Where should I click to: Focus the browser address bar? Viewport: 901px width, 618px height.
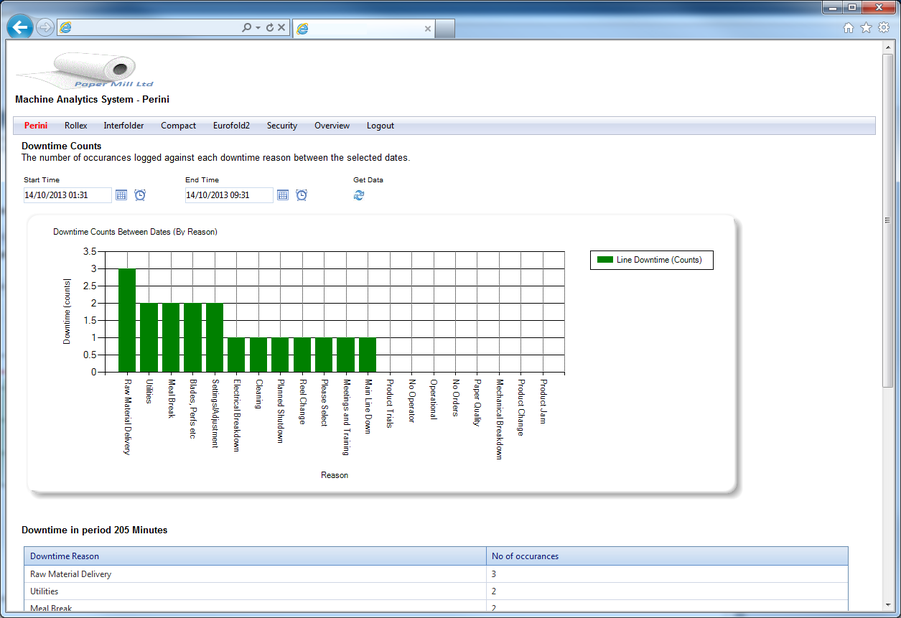(x=155, y=28)
